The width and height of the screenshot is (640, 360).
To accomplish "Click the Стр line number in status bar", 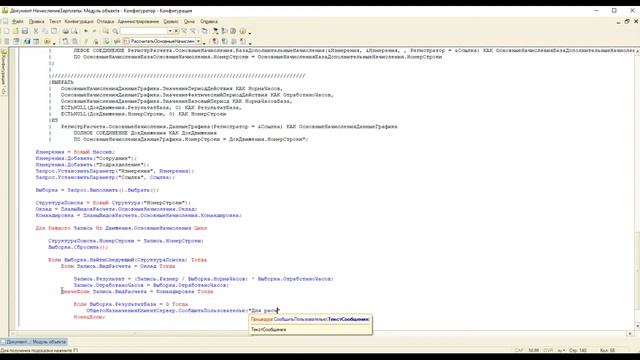I will [x=578, y=350].
